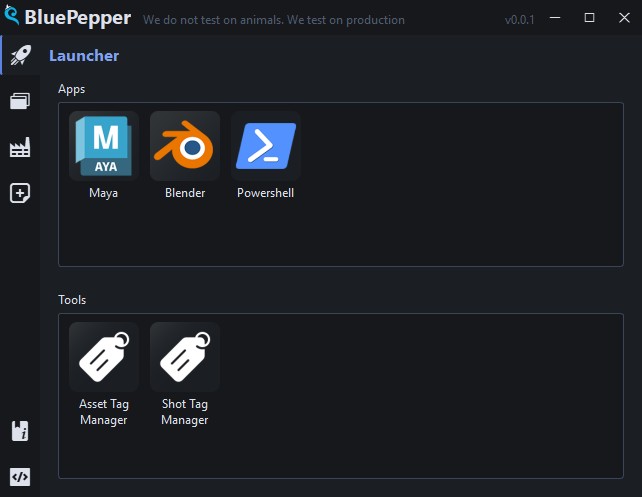This screenshot has width=642, height=497.
Task: Select the factory sidebar icon
Action: (x=20, y=147)
